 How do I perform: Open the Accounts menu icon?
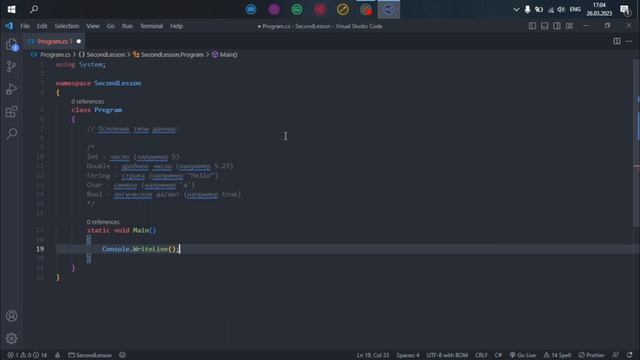pyautogui.click(x=11, y=316)
